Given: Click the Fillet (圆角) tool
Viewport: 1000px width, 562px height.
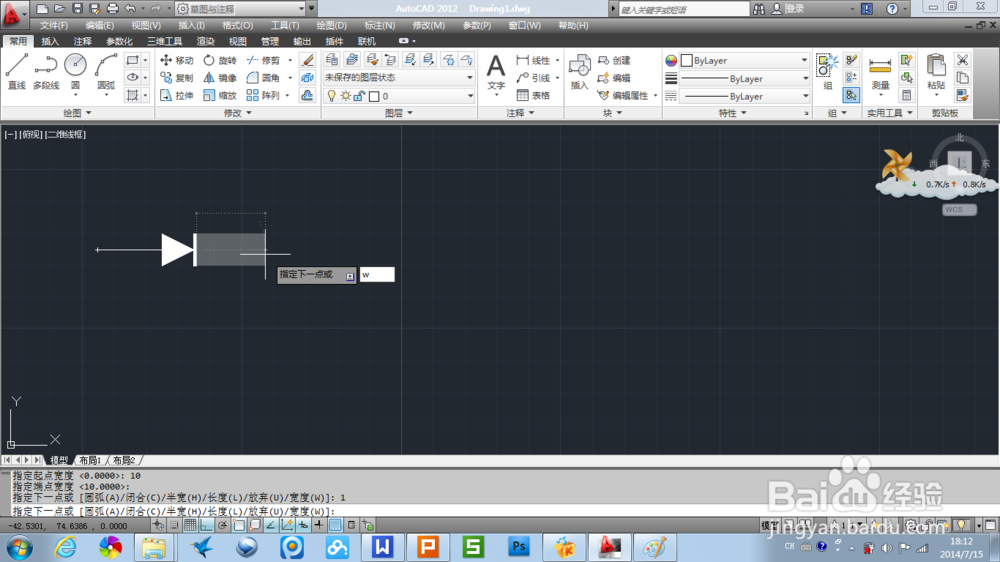Looking at the screenshot, I should pyautogui.click(x=263, y=78).
